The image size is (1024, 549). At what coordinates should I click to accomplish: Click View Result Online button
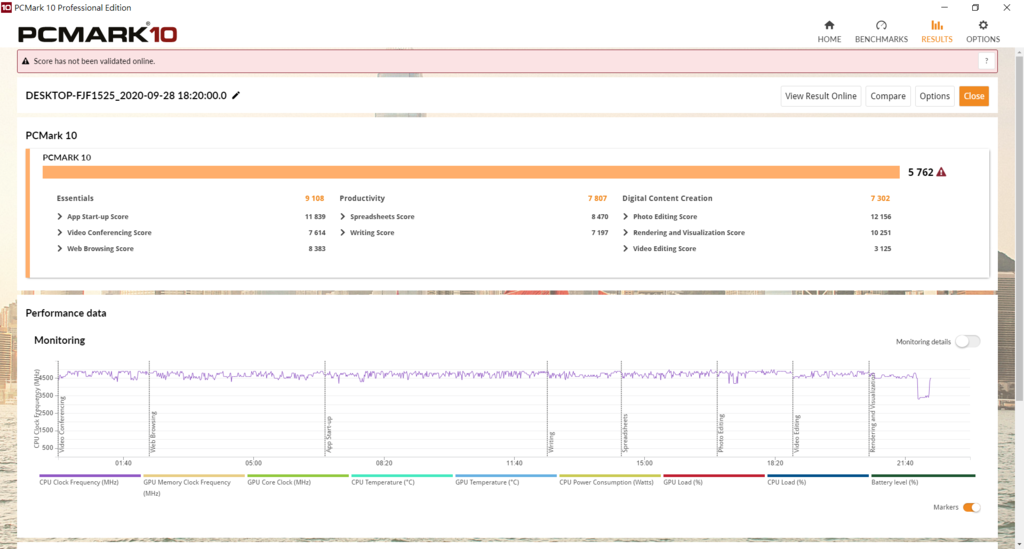point(820,96)
